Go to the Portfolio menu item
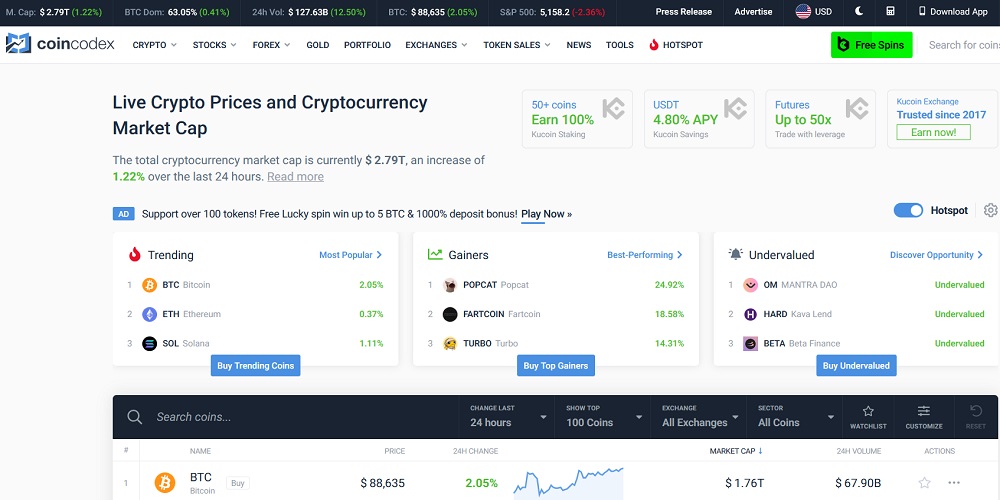 tap(367, 45)
